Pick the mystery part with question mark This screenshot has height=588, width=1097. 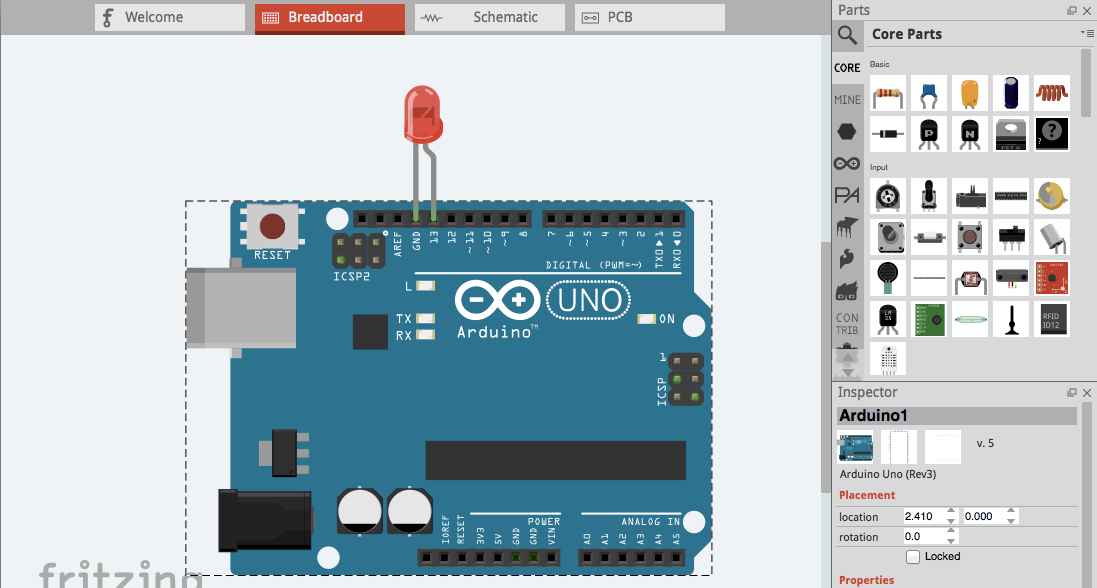pyautogui.click(x=1052, y=134)
